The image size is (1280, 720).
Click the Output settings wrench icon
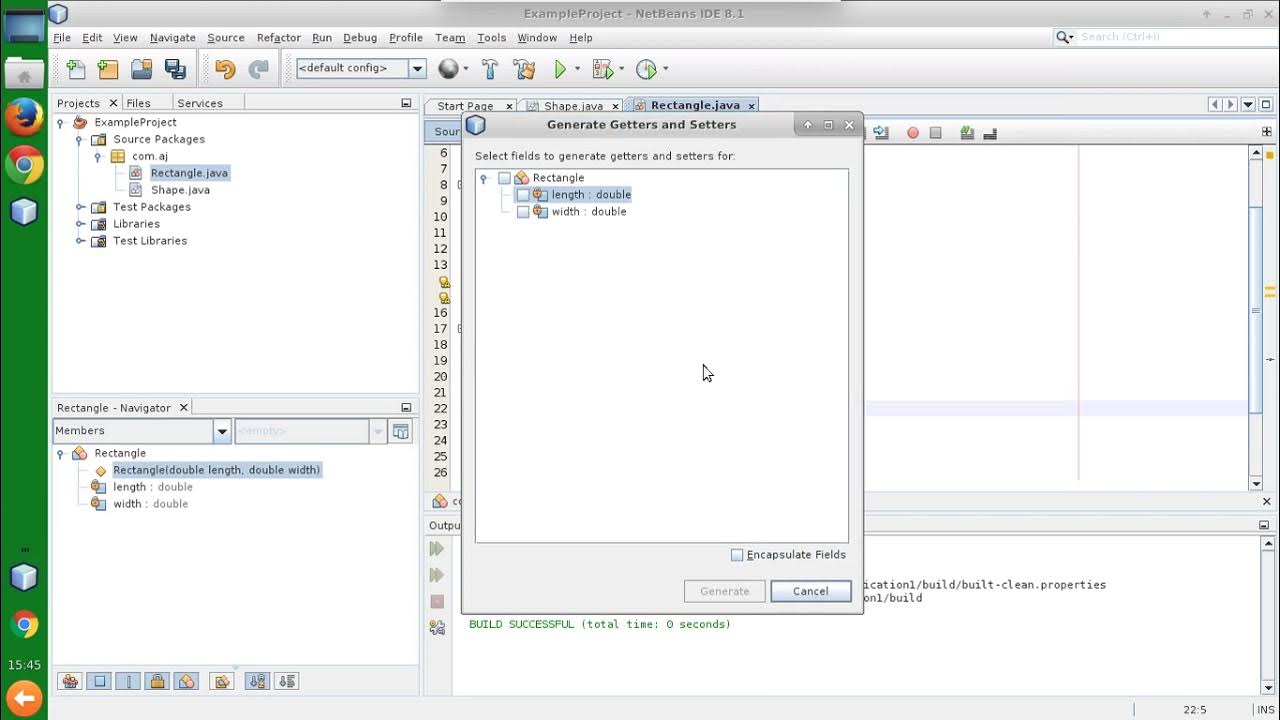pyautogui.click(x=437, y=627)
